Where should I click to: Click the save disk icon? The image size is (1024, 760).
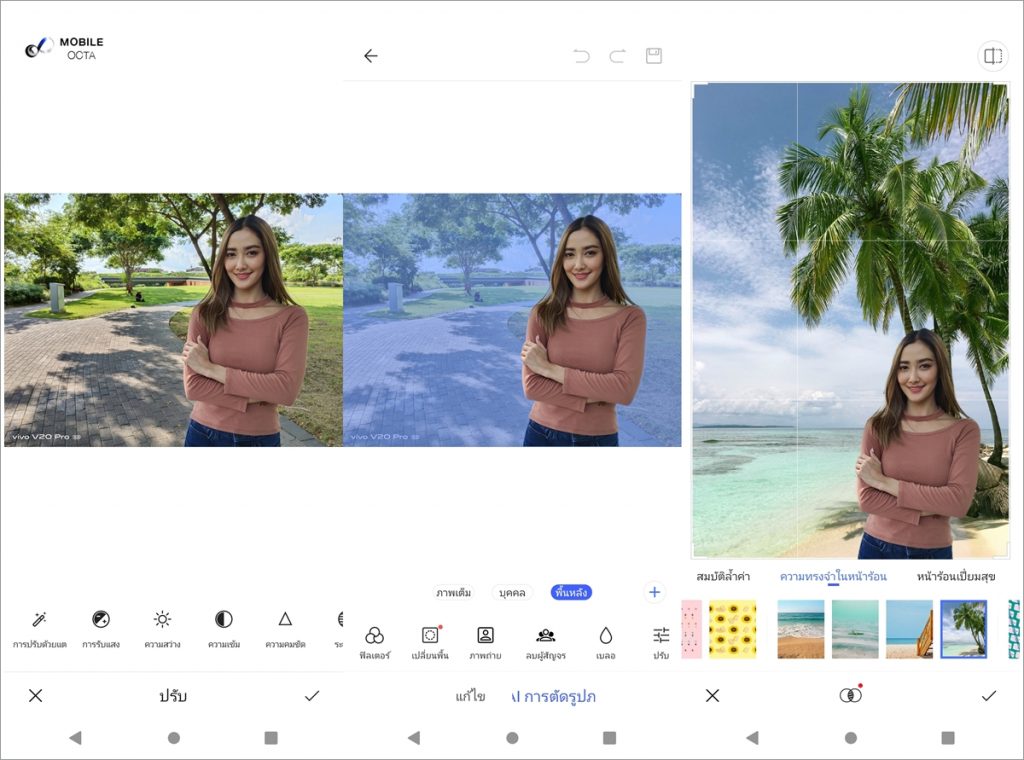654,56
